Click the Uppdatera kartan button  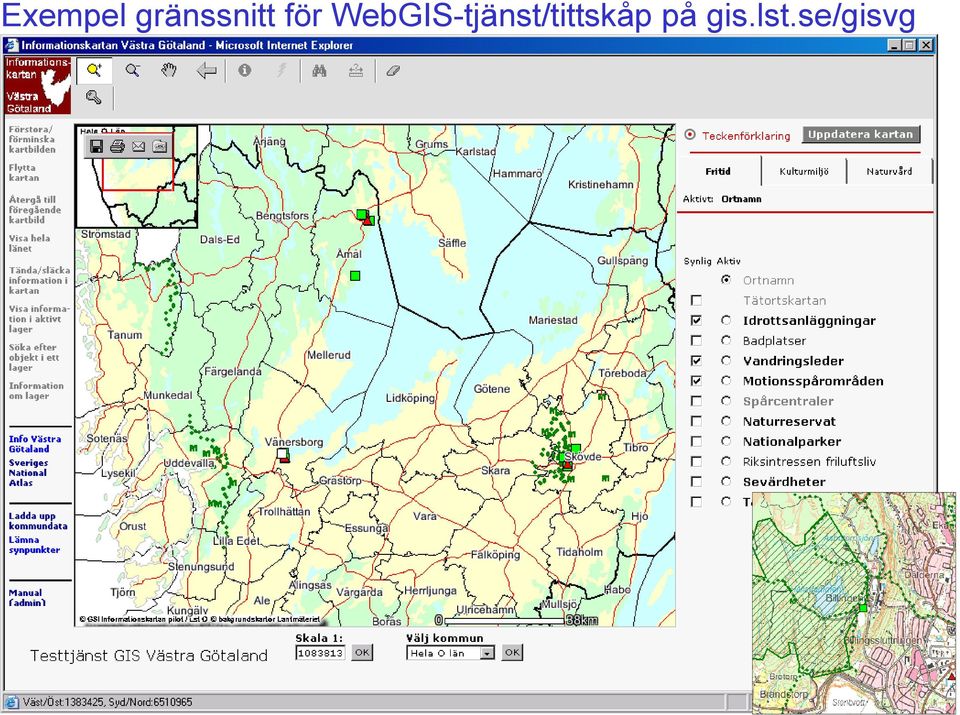pos(860,135)
